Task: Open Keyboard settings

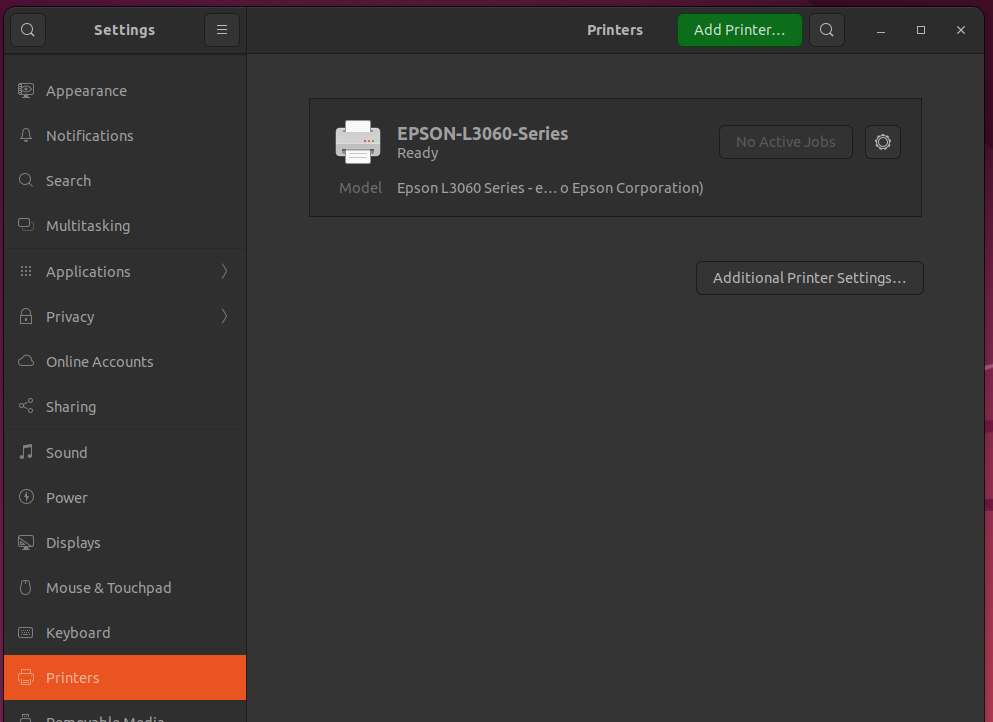Action: click(x=125, y=633)
